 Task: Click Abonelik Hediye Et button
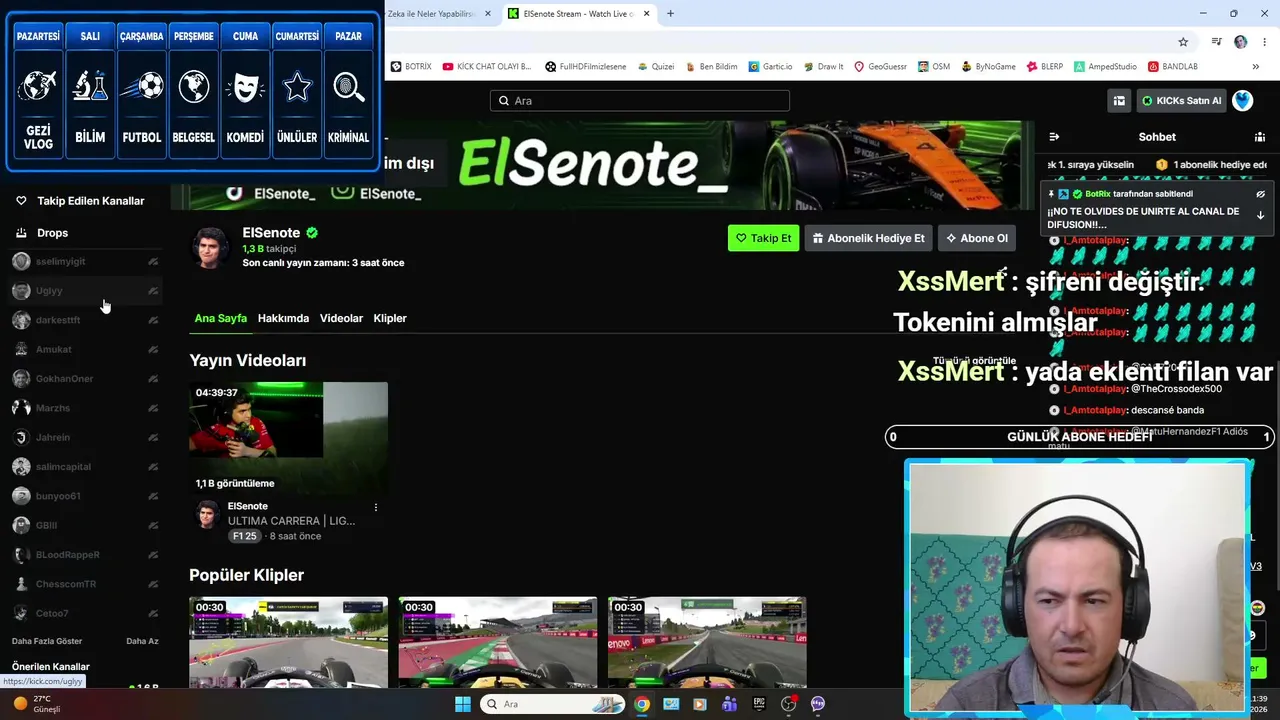tap(867, 238)
